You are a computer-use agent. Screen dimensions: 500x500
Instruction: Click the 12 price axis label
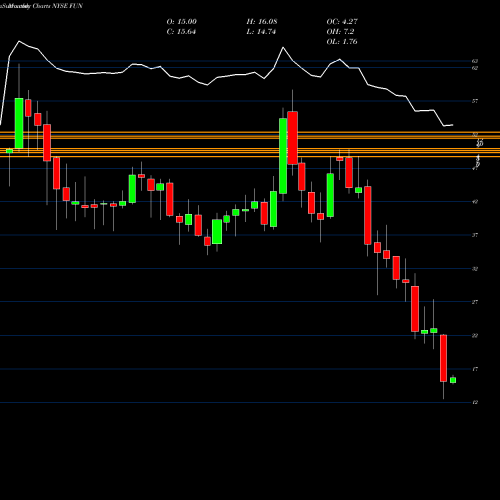tap(475, 402)
